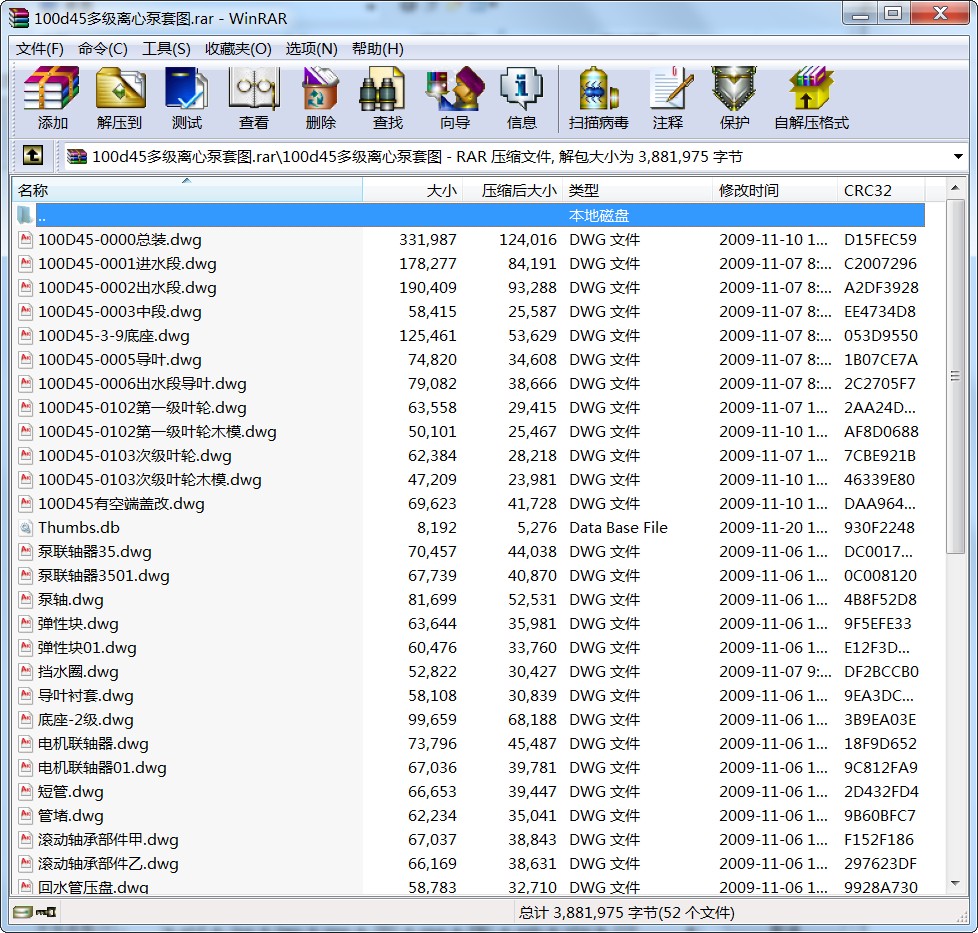Viewport: 978px width, 933px height.
Task: Click the 测试 (Test) toolbar icon
Action: [186, 89]
